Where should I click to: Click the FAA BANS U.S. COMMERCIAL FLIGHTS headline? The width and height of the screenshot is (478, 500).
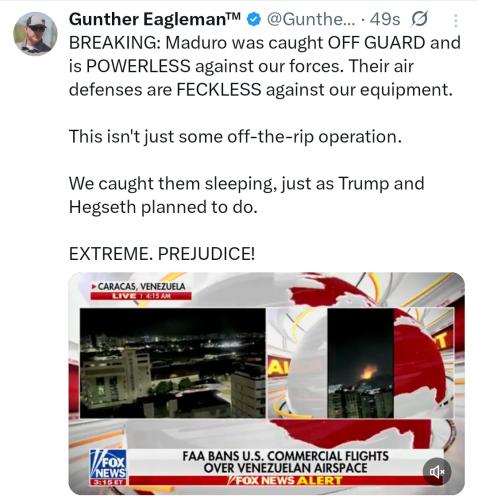pos(285,462)
